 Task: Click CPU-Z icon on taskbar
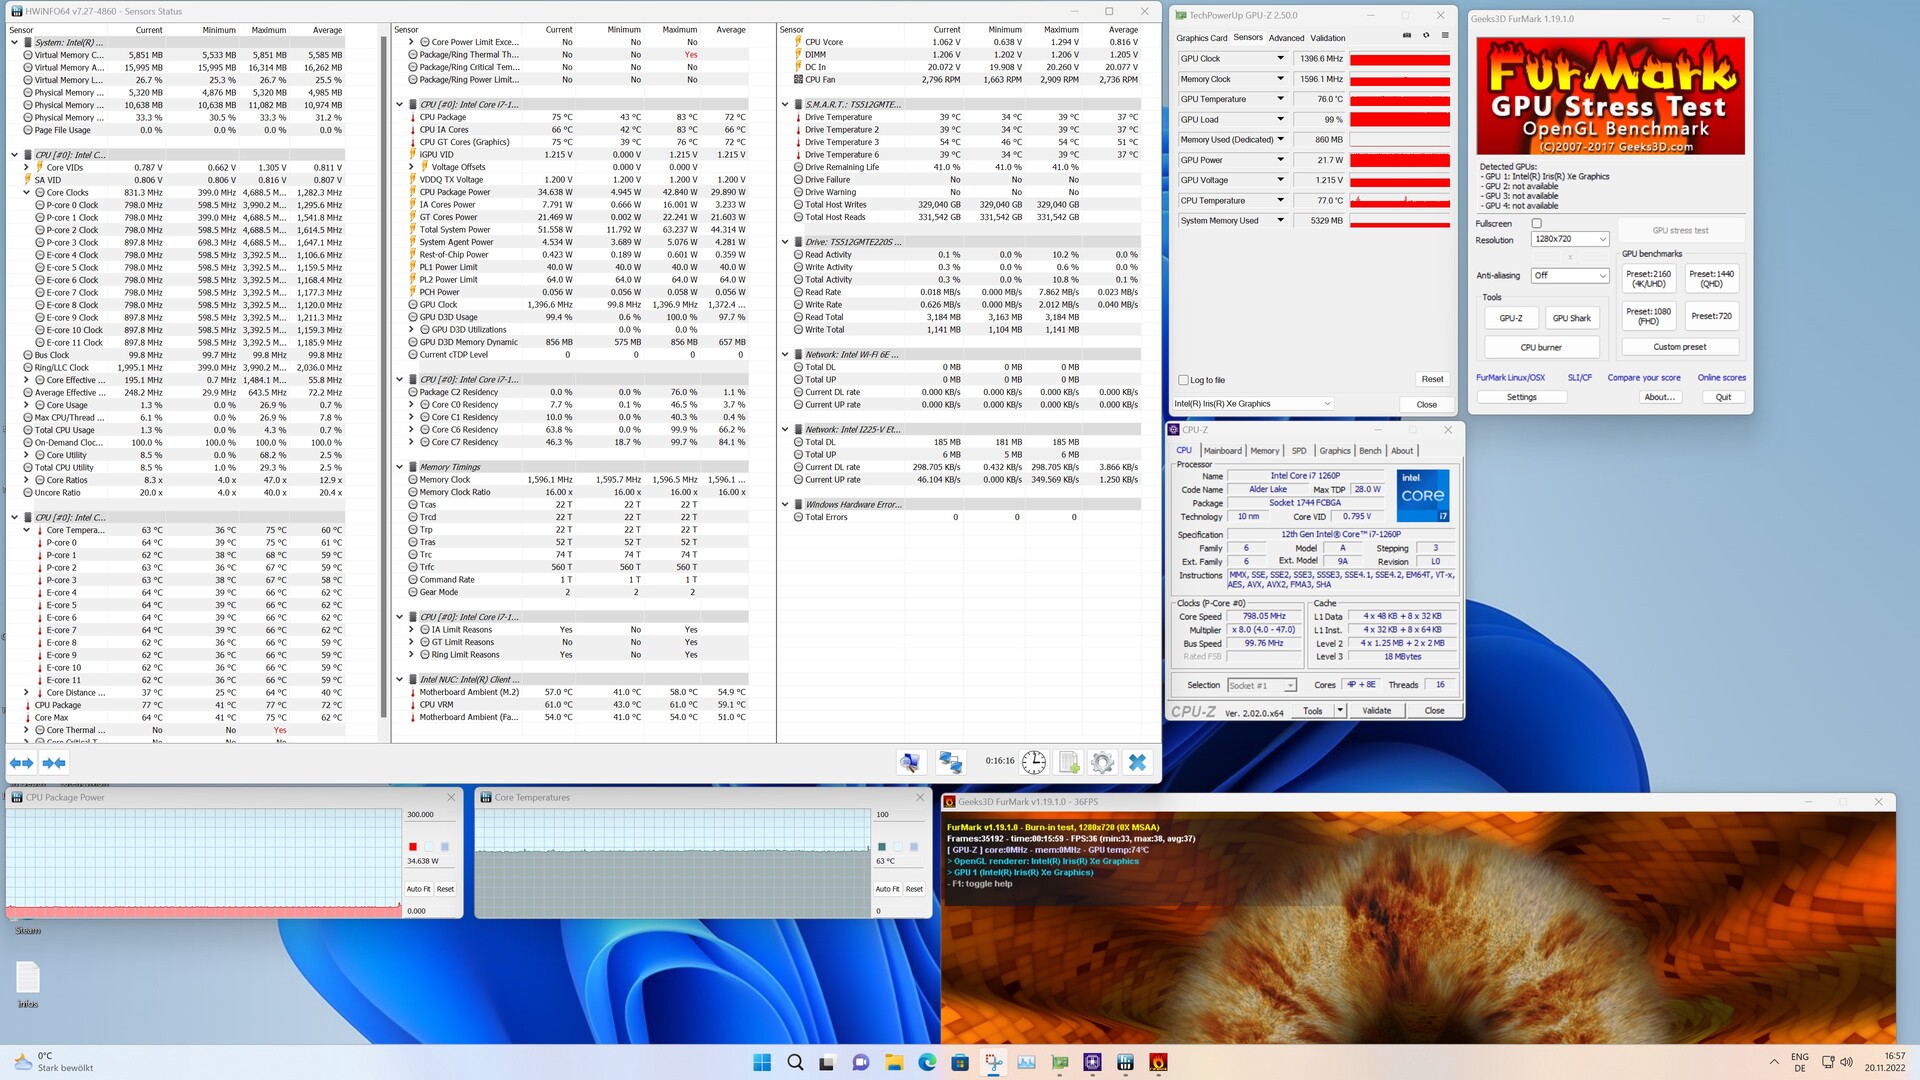click(x=1092, y=1062)
